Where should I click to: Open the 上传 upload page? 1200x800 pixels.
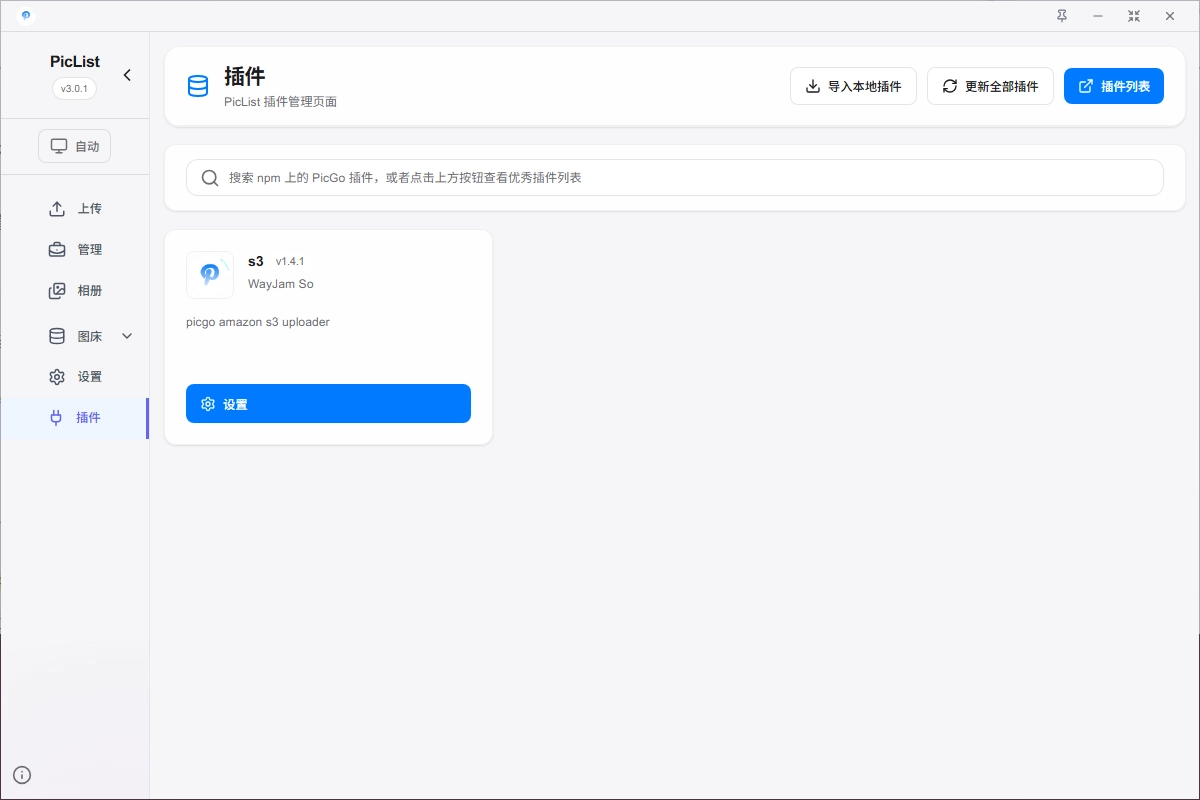[x=74, y=209]
